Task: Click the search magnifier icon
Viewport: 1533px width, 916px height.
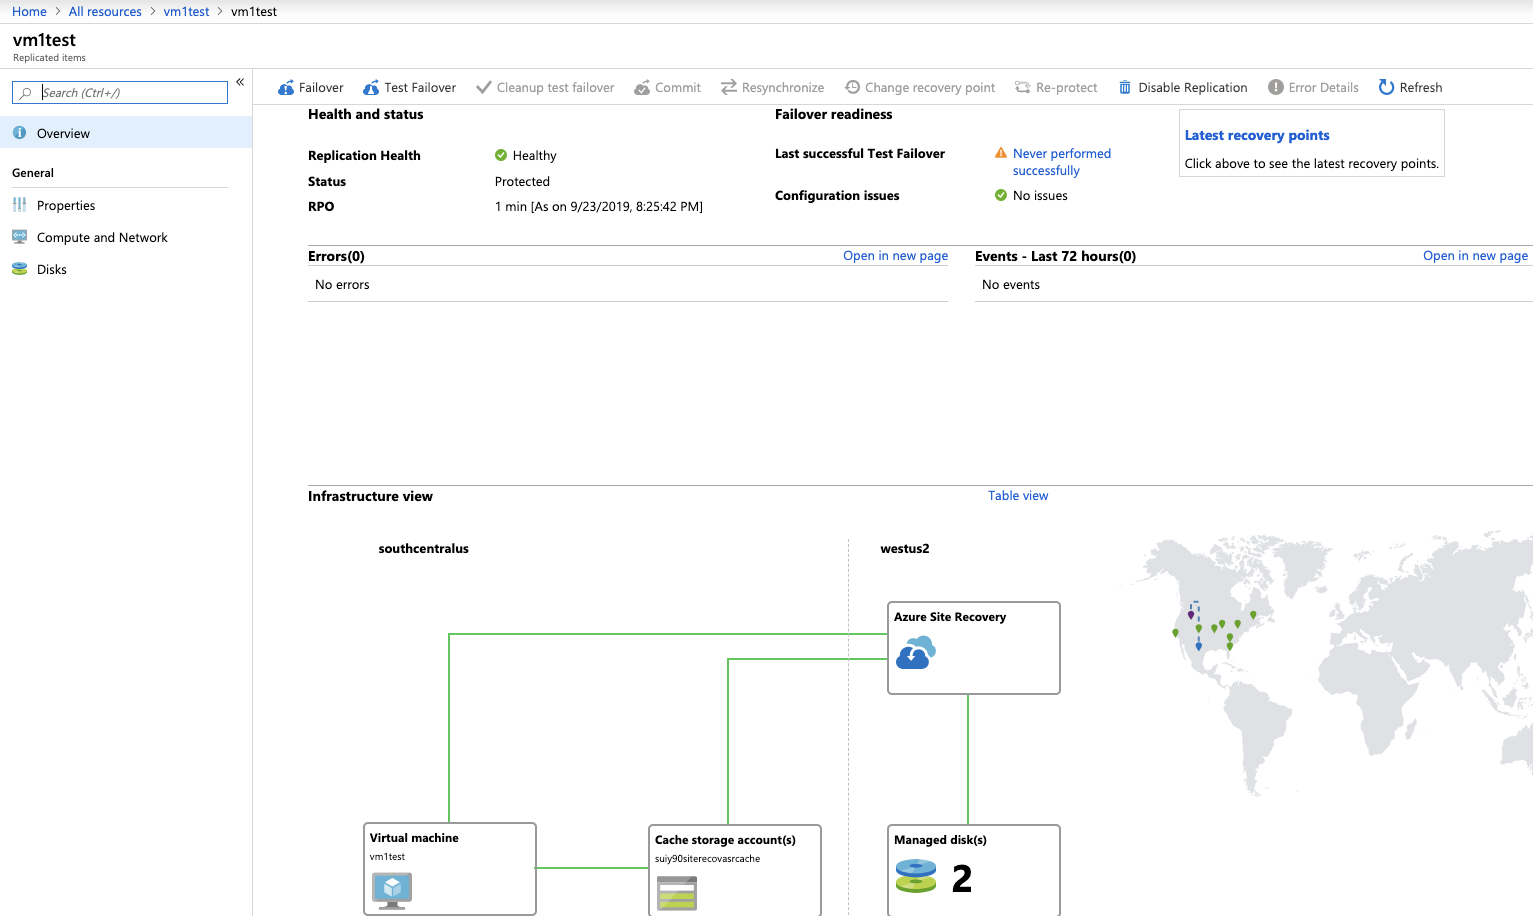Action: point(26,93)
